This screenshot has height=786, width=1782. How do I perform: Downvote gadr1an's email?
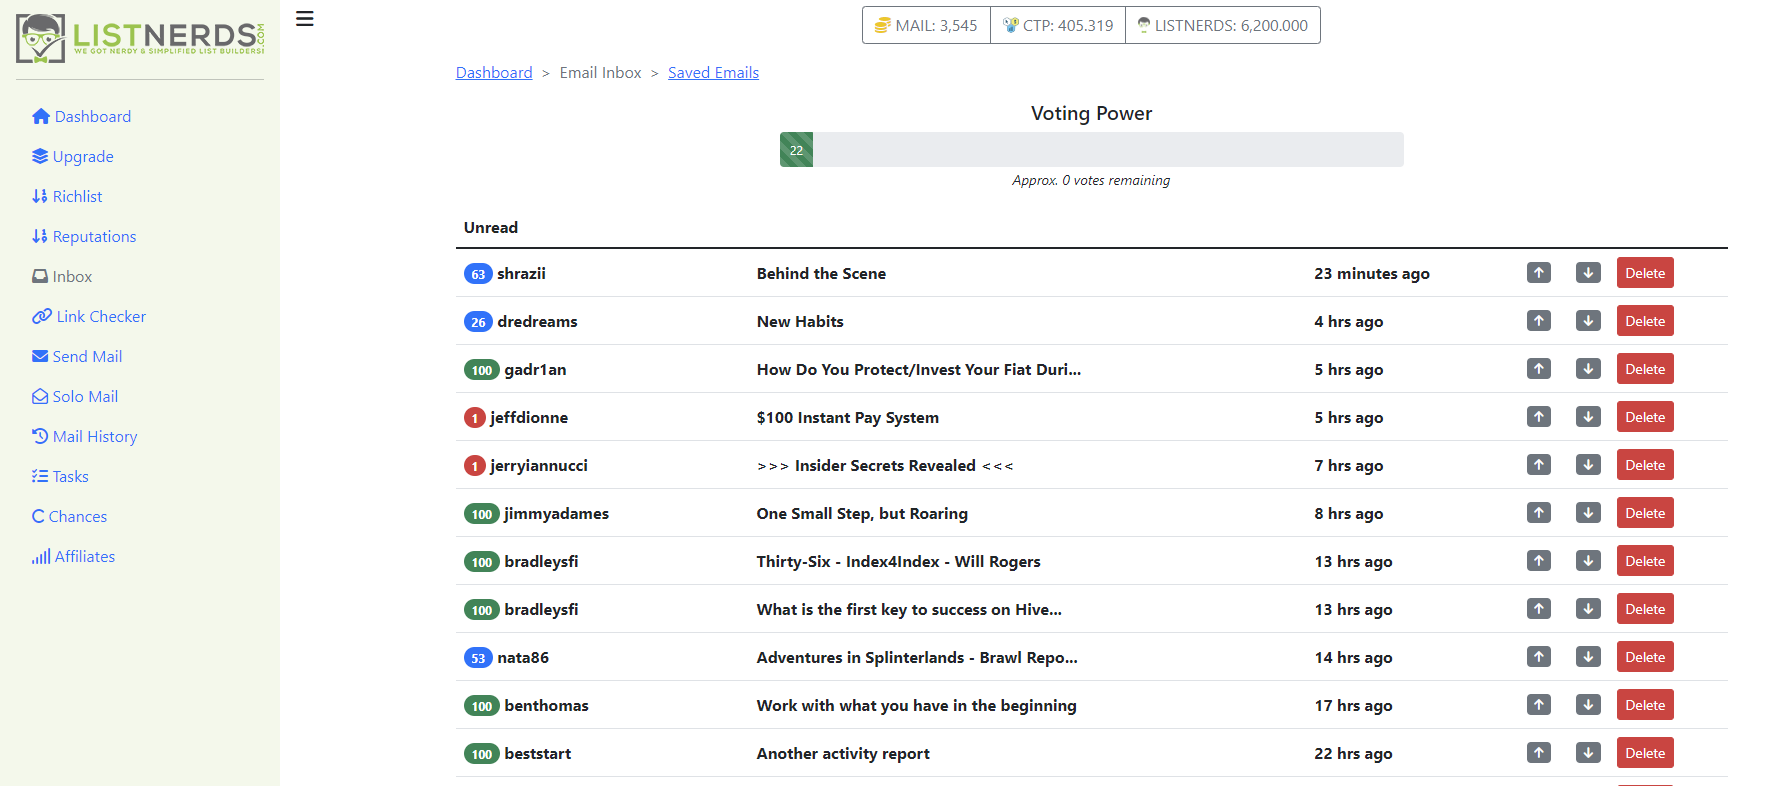click(x=1588, y=369)
